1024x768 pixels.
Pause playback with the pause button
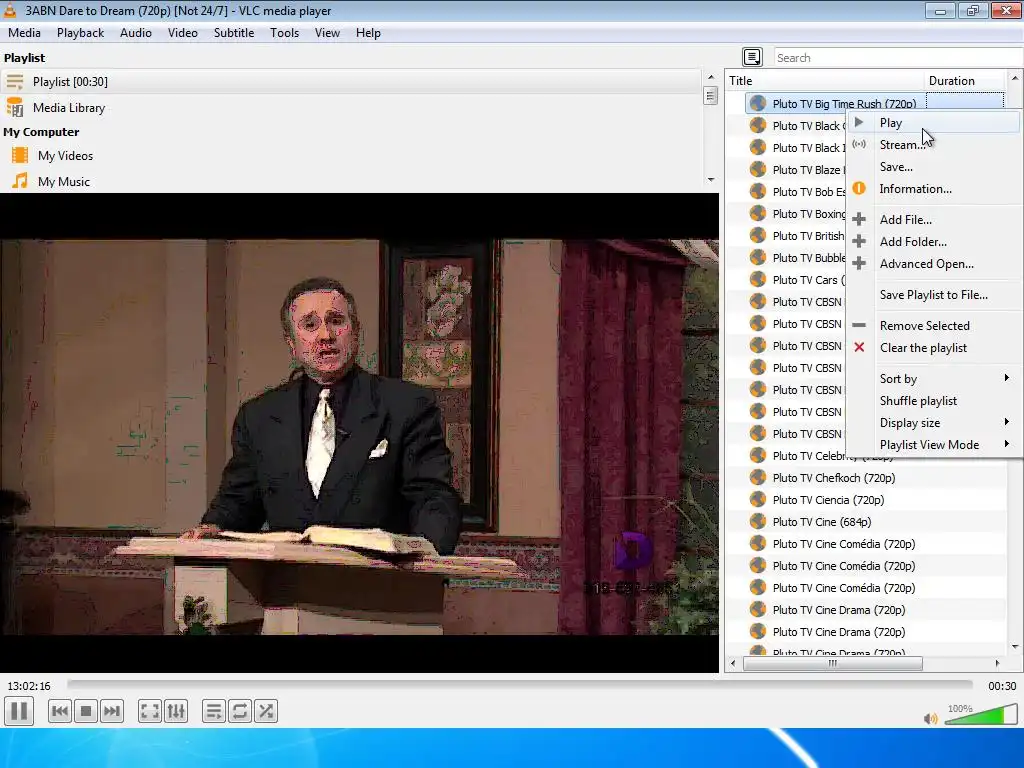[19, 711]
